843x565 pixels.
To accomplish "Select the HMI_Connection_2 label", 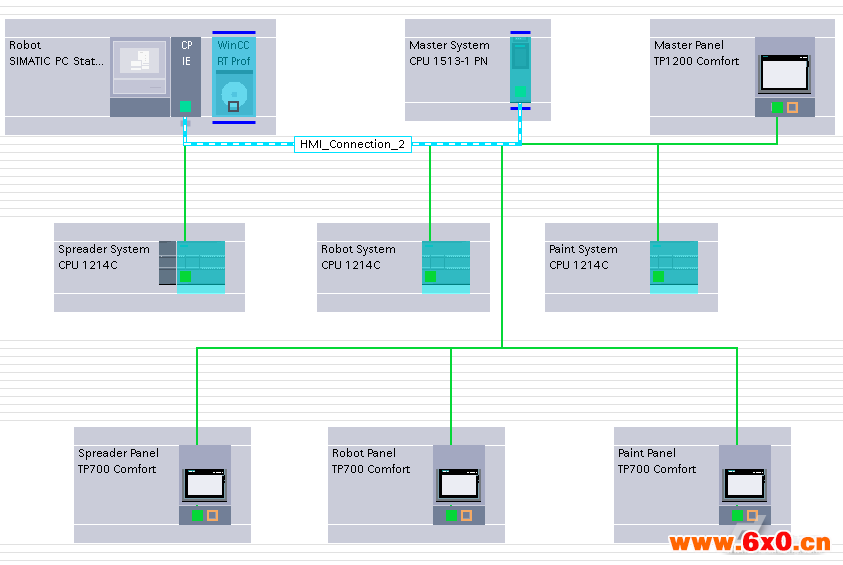I will [353, 144].
